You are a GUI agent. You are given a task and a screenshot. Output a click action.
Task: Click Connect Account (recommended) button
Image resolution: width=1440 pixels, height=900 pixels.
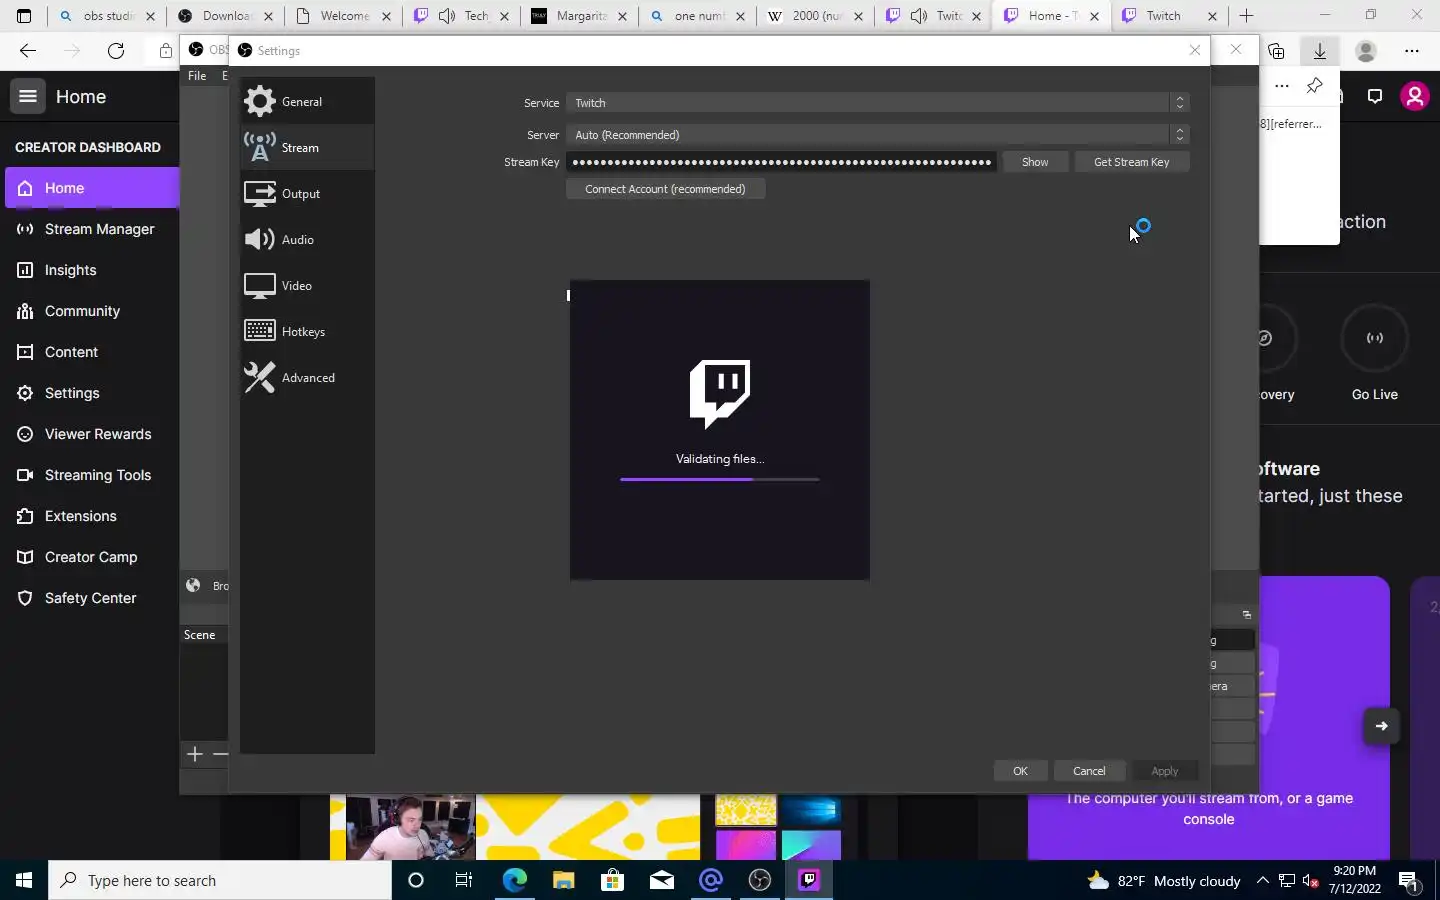[x=665, y=189]
